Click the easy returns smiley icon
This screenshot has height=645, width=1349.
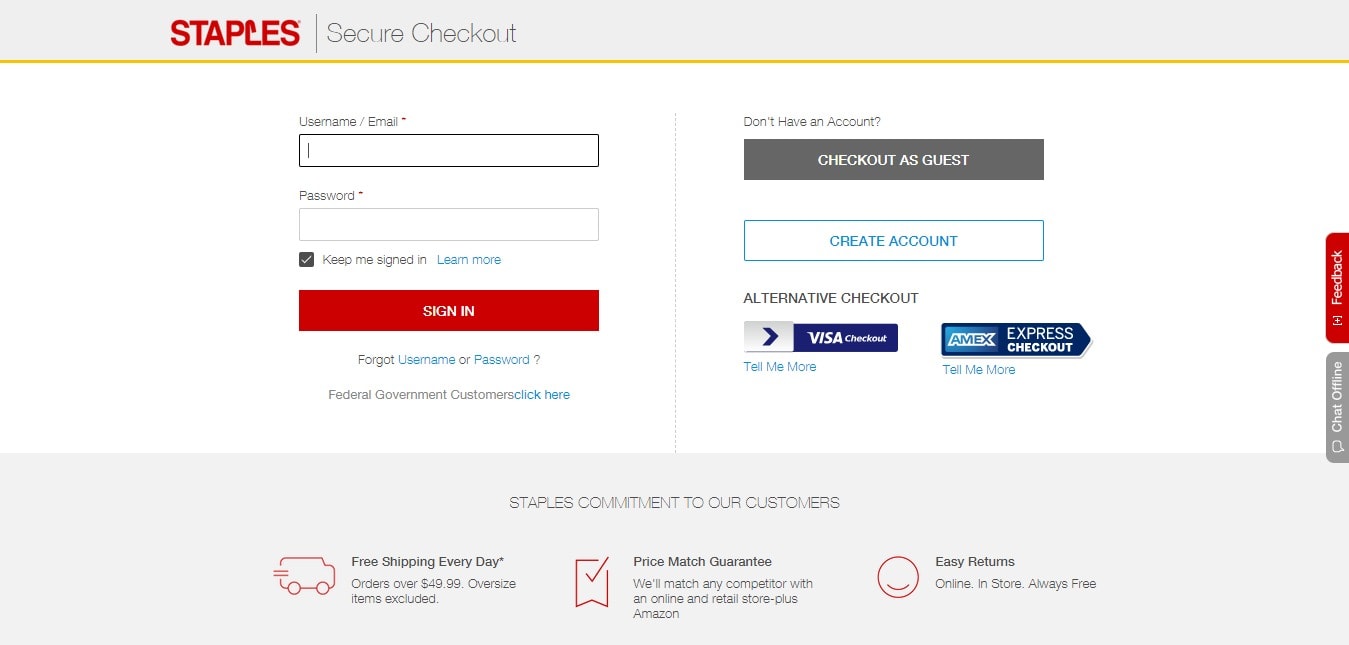[x=898, y=577]
